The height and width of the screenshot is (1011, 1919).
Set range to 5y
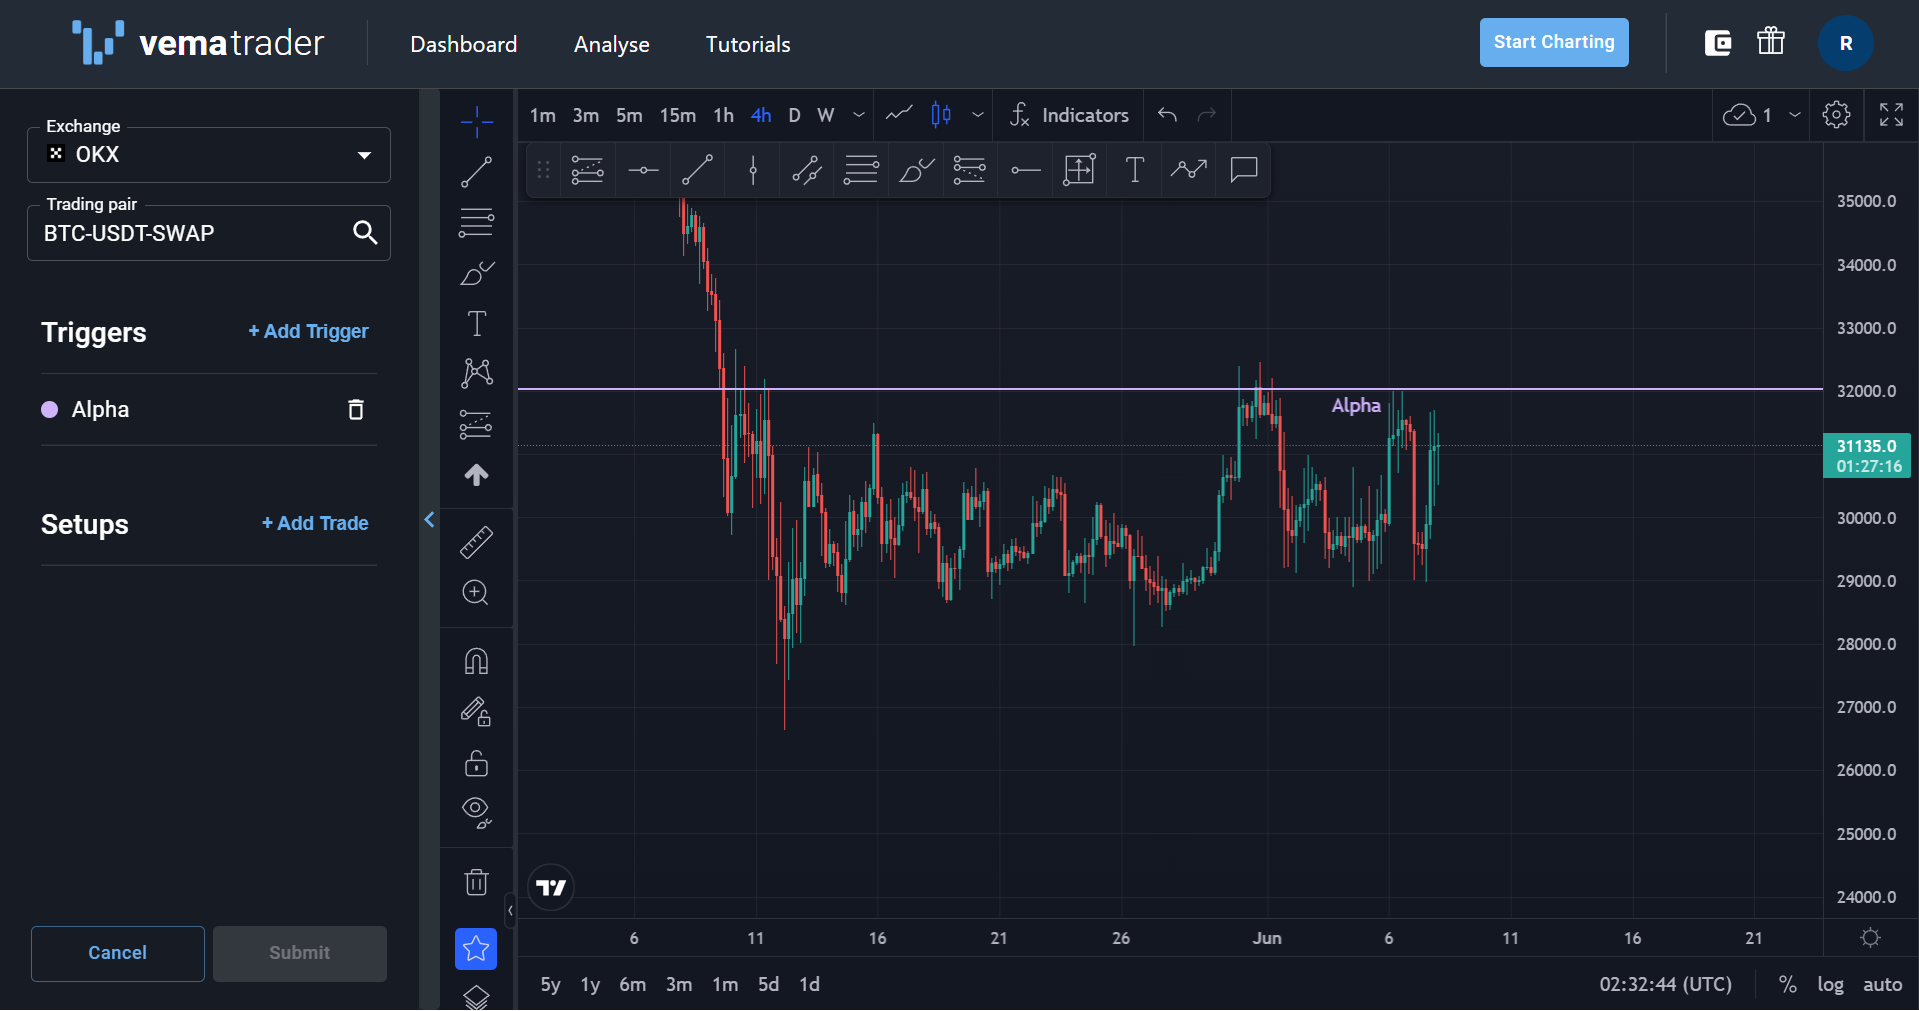pos(550,984)
